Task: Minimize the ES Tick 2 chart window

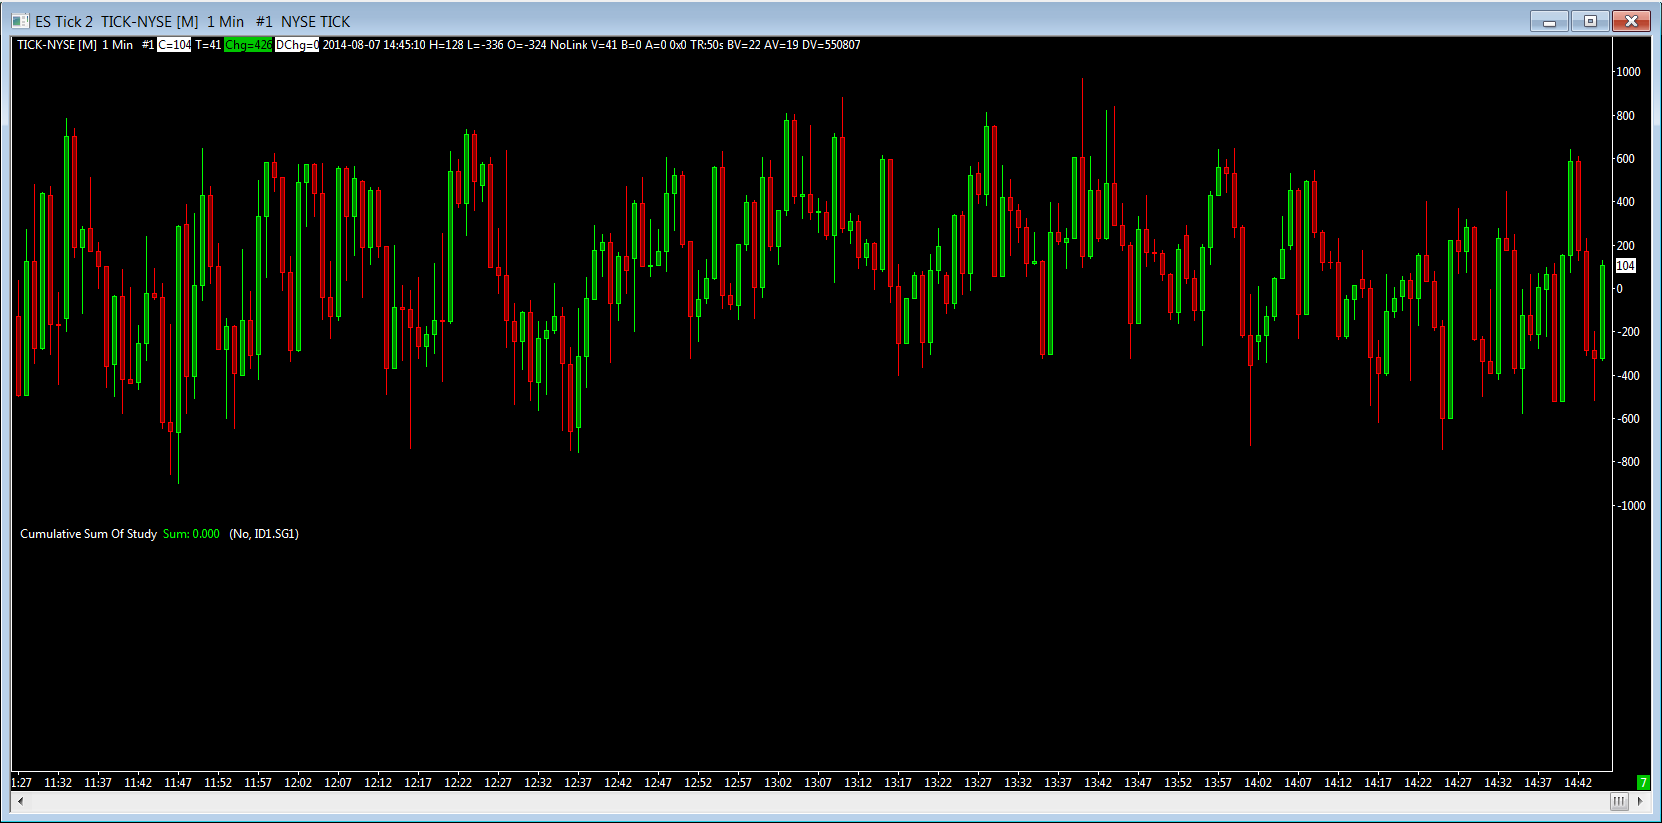Action: [1549, 21]
